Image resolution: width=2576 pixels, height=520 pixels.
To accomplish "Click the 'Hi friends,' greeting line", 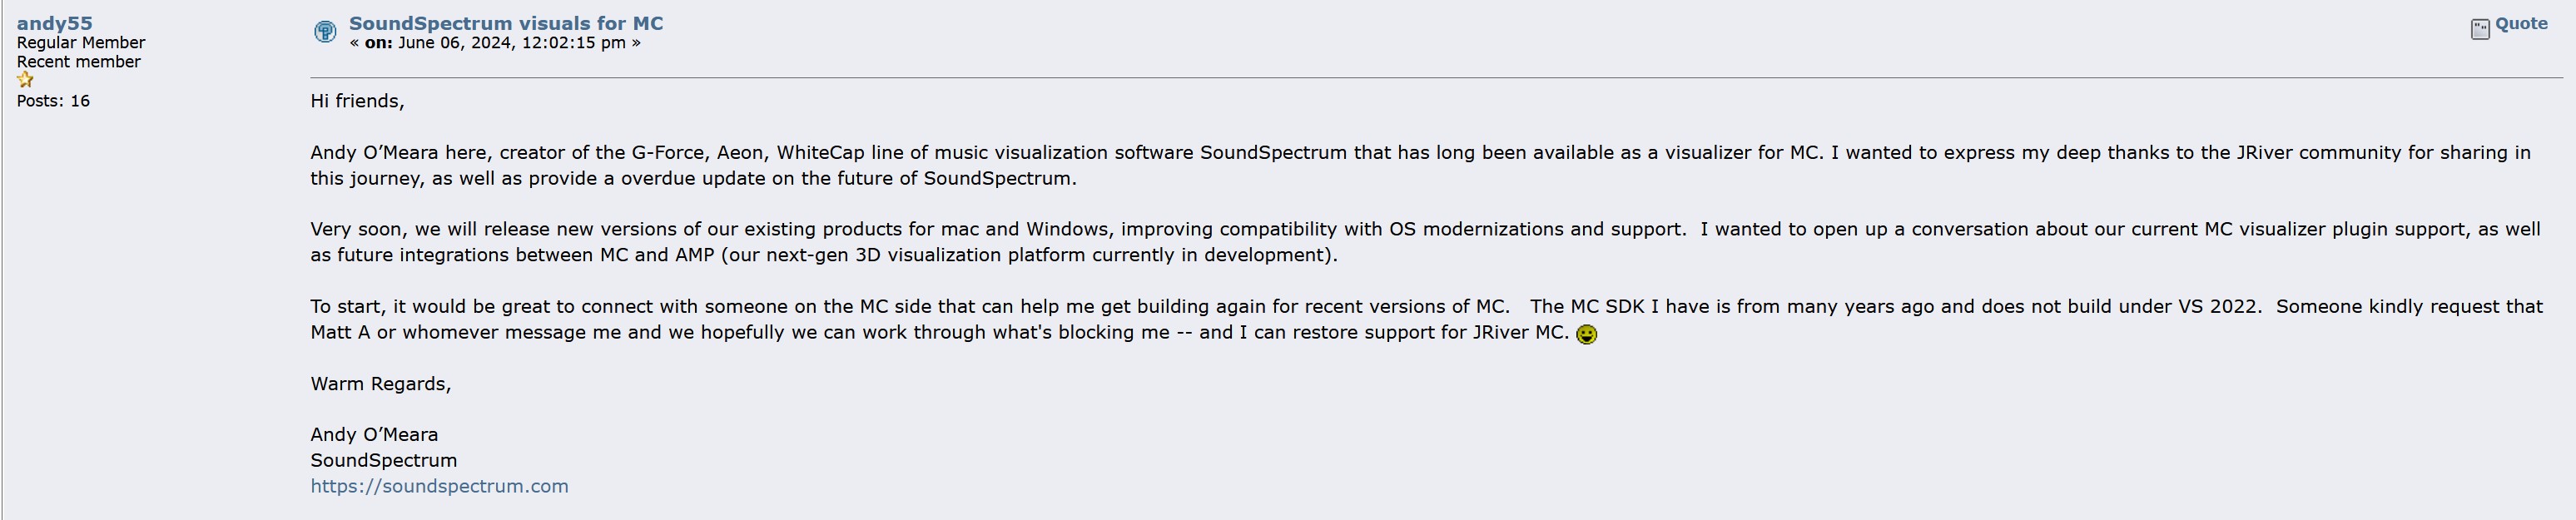I will [357, 101].
